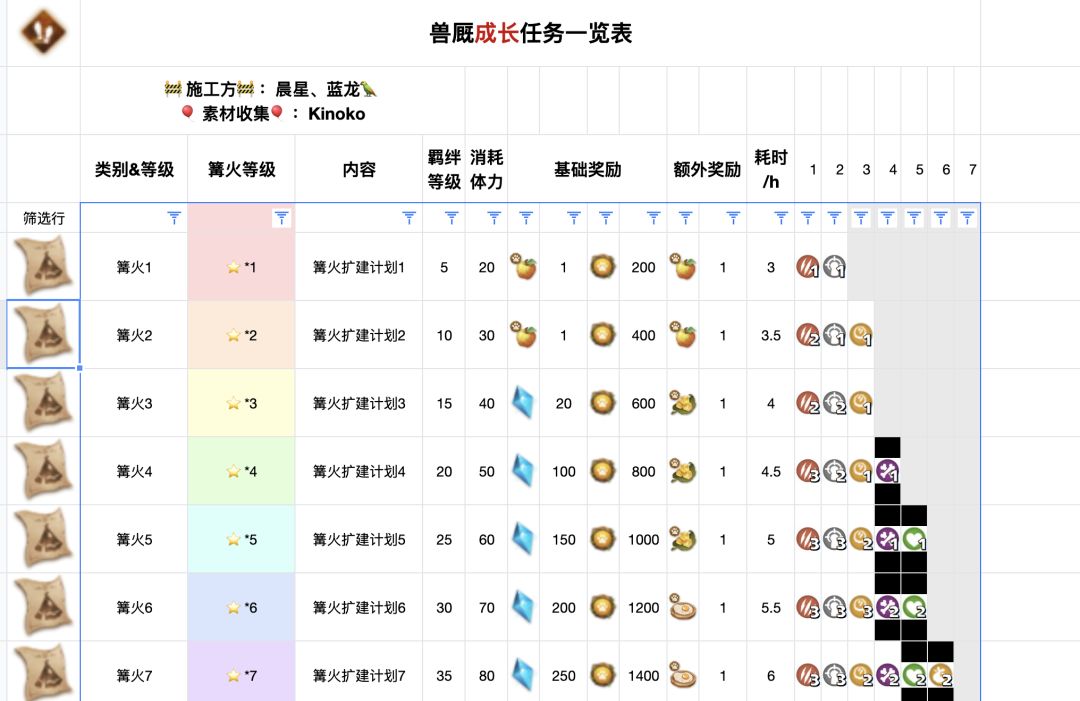Click the blue crystal icon in 篝火3 row
This screenshot has width=1080, height=701.
coord(523,403)
